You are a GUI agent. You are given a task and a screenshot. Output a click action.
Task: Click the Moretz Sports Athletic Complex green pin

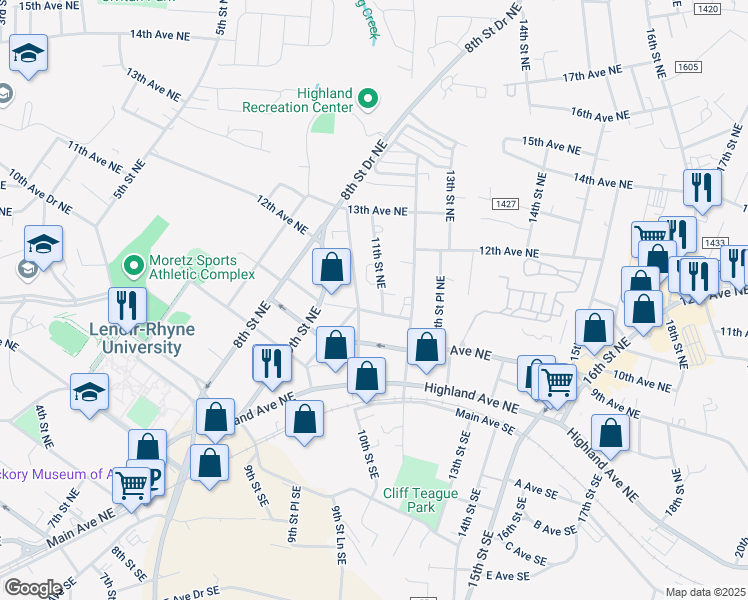click(134, 266)
